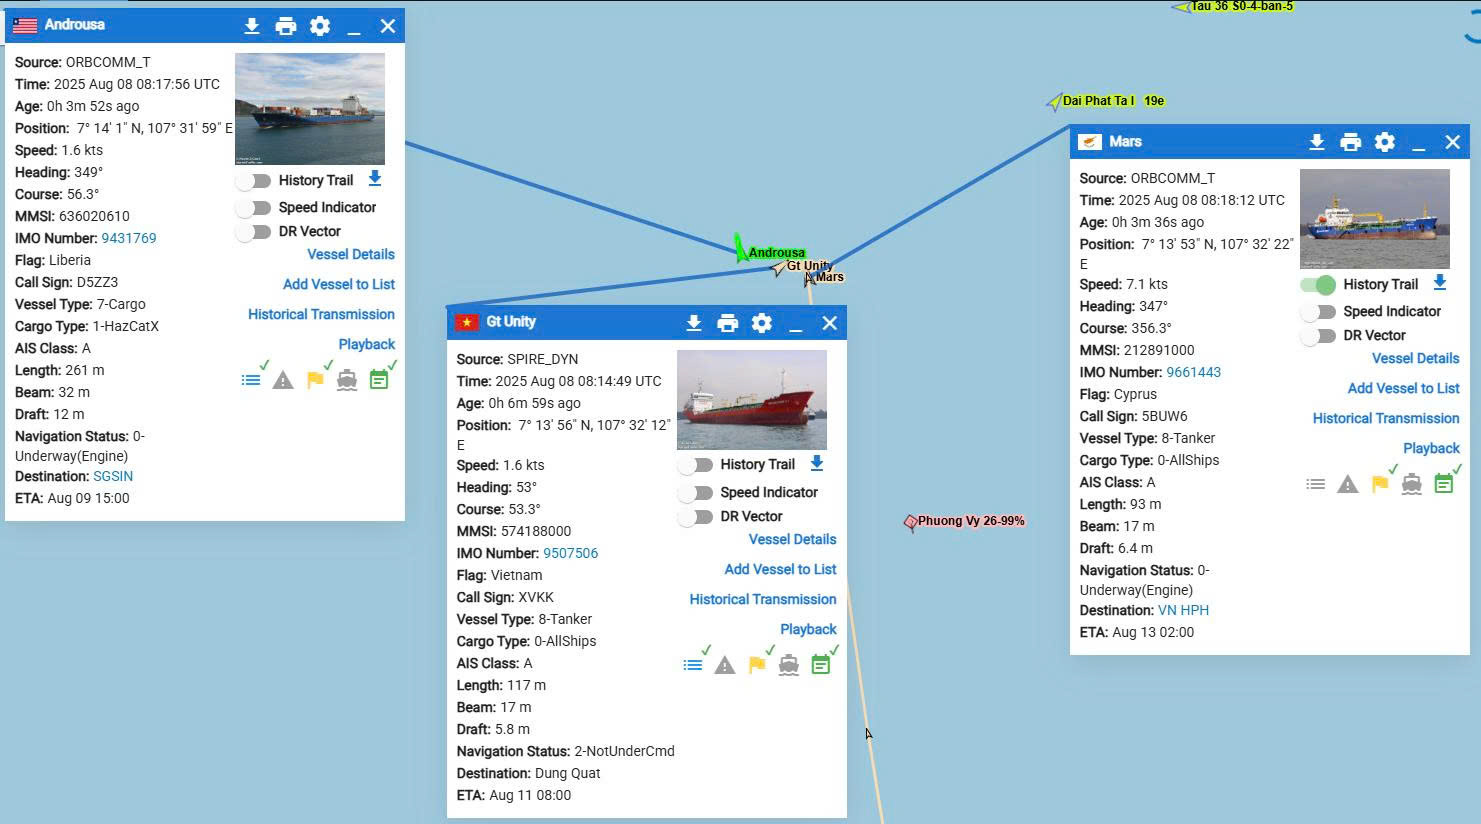Download Androusa vessel info from panel header

[x=252, y=26]
